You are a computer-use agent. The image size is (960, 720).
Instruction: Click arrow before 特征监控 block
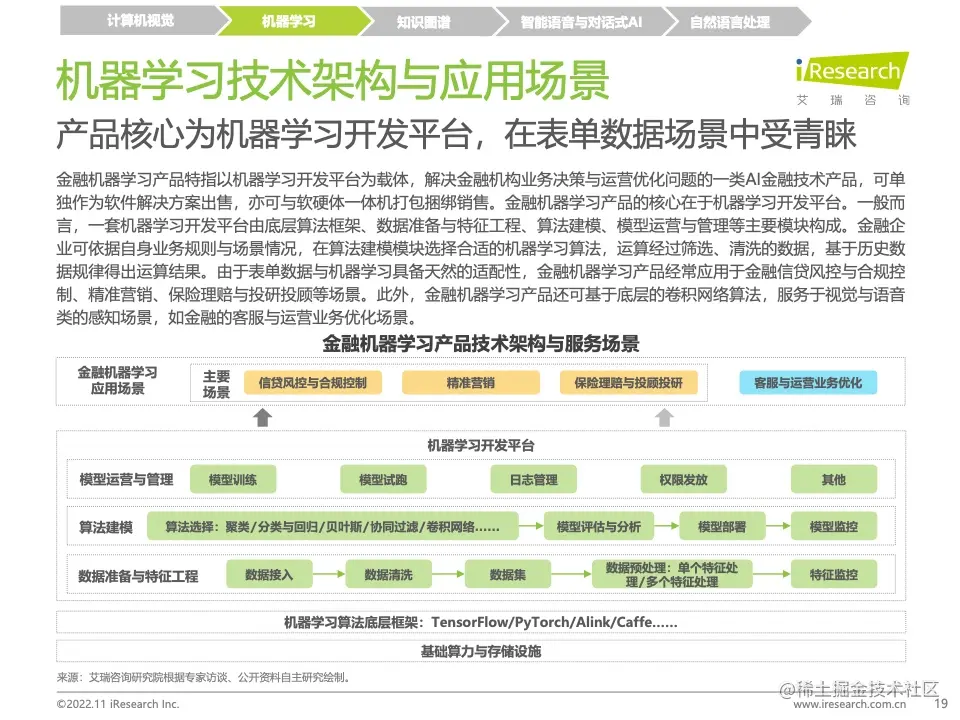click(x=771, y=574)
